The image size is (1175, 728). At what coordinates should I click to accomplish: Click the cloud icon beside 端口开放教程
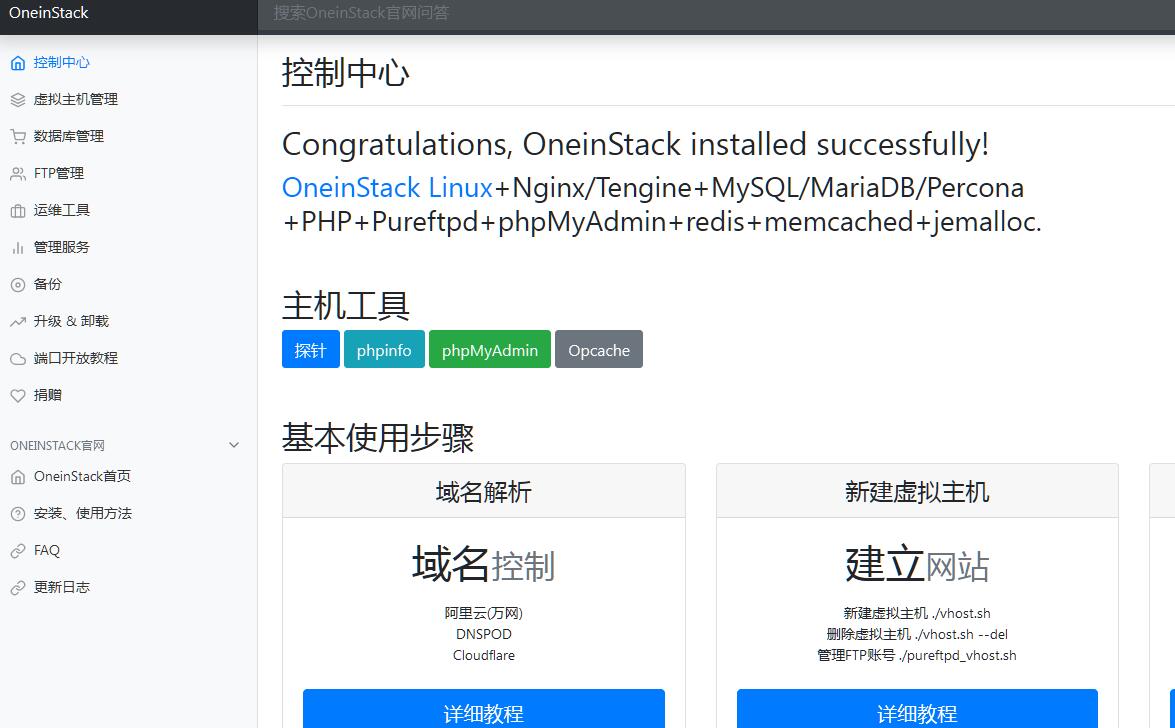[x=17, y=359]
